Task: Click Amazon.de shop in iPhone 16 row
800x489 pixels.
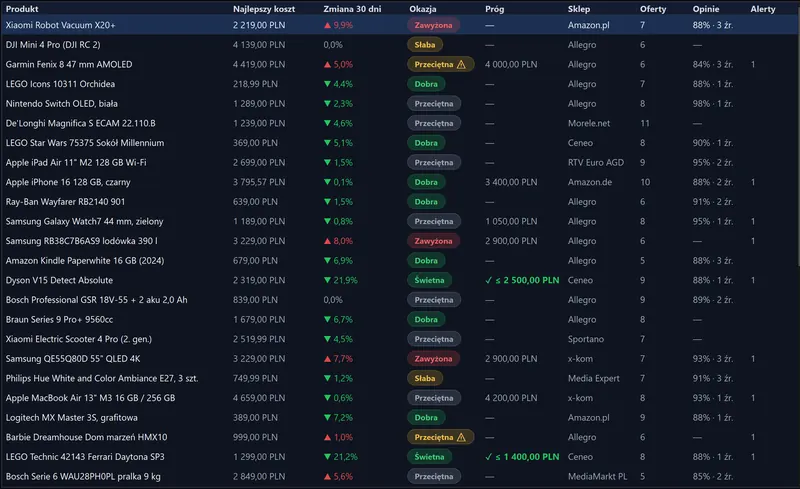Action: click(x=590, y=182)
